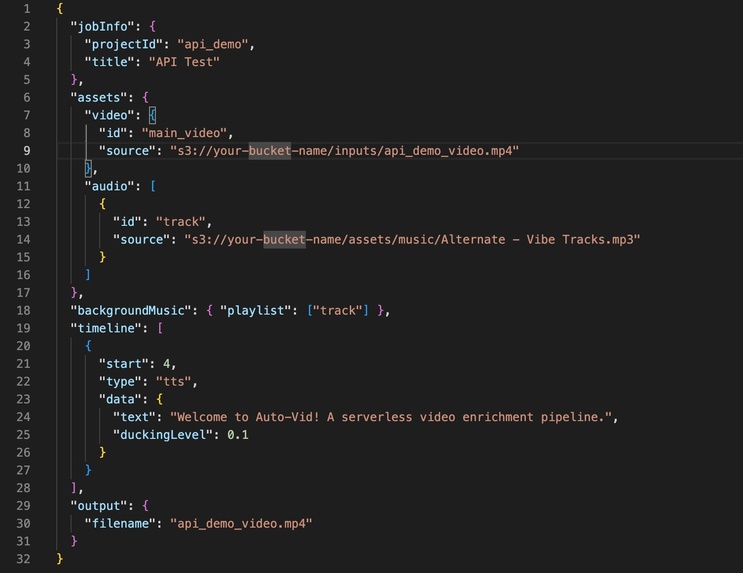Click line number 9 in the gutter
This screenshot has height=573, width=743.
tap(27, 151)
